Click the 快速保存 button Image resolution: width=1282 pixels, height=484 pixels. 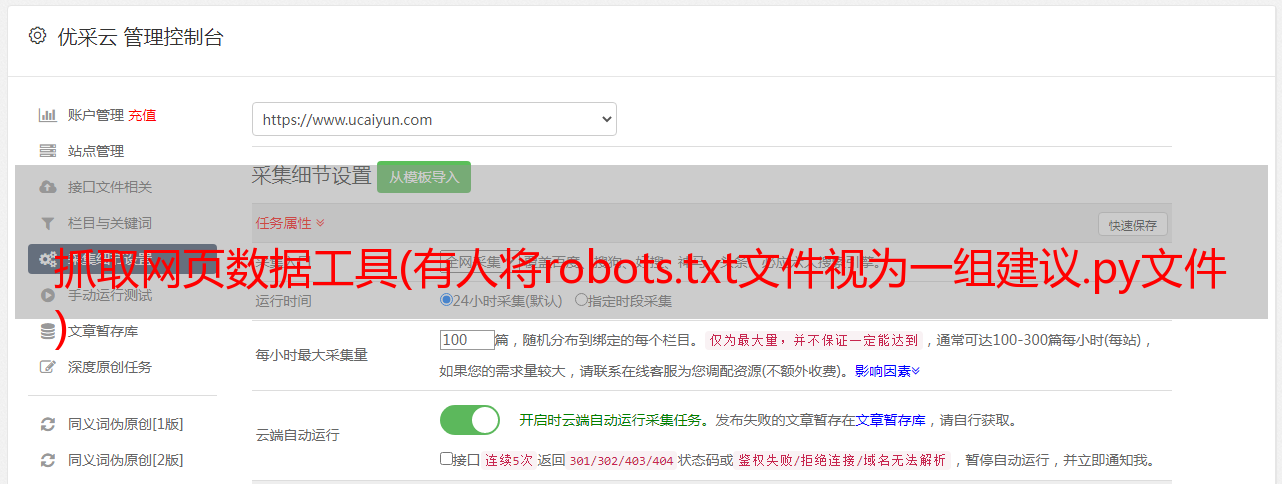coord(1133,224)
